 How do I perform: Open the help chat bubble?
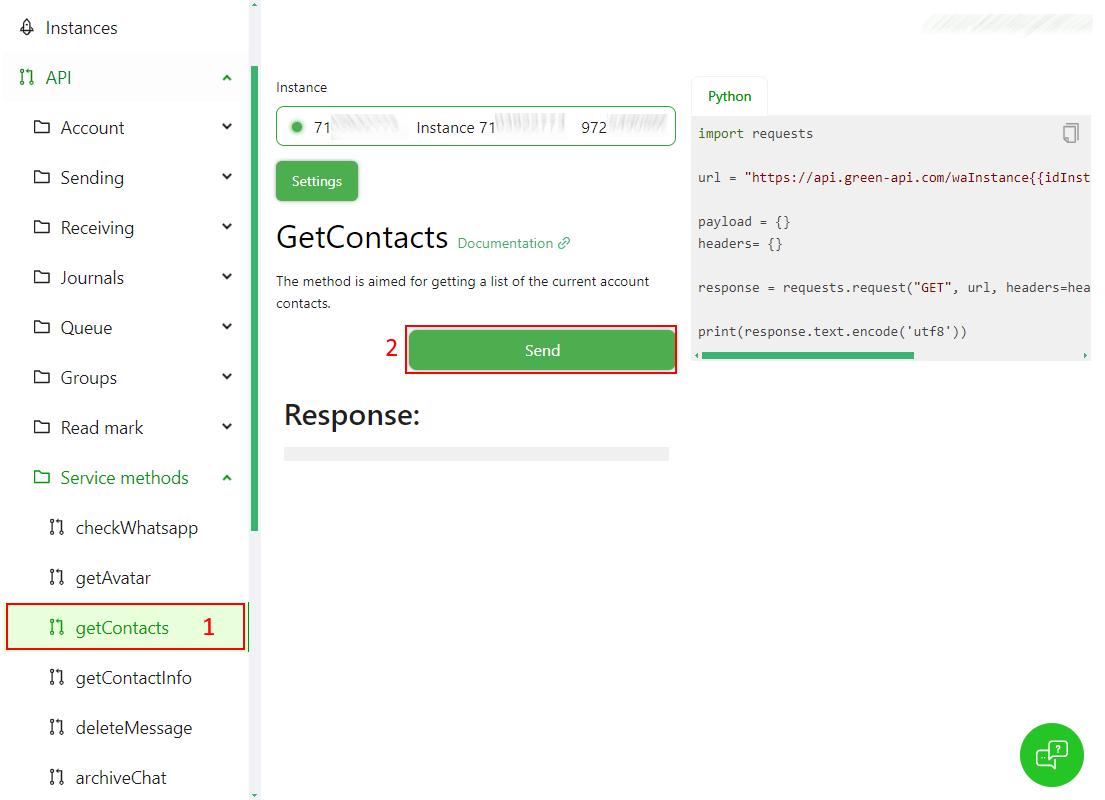point(1051,755)
